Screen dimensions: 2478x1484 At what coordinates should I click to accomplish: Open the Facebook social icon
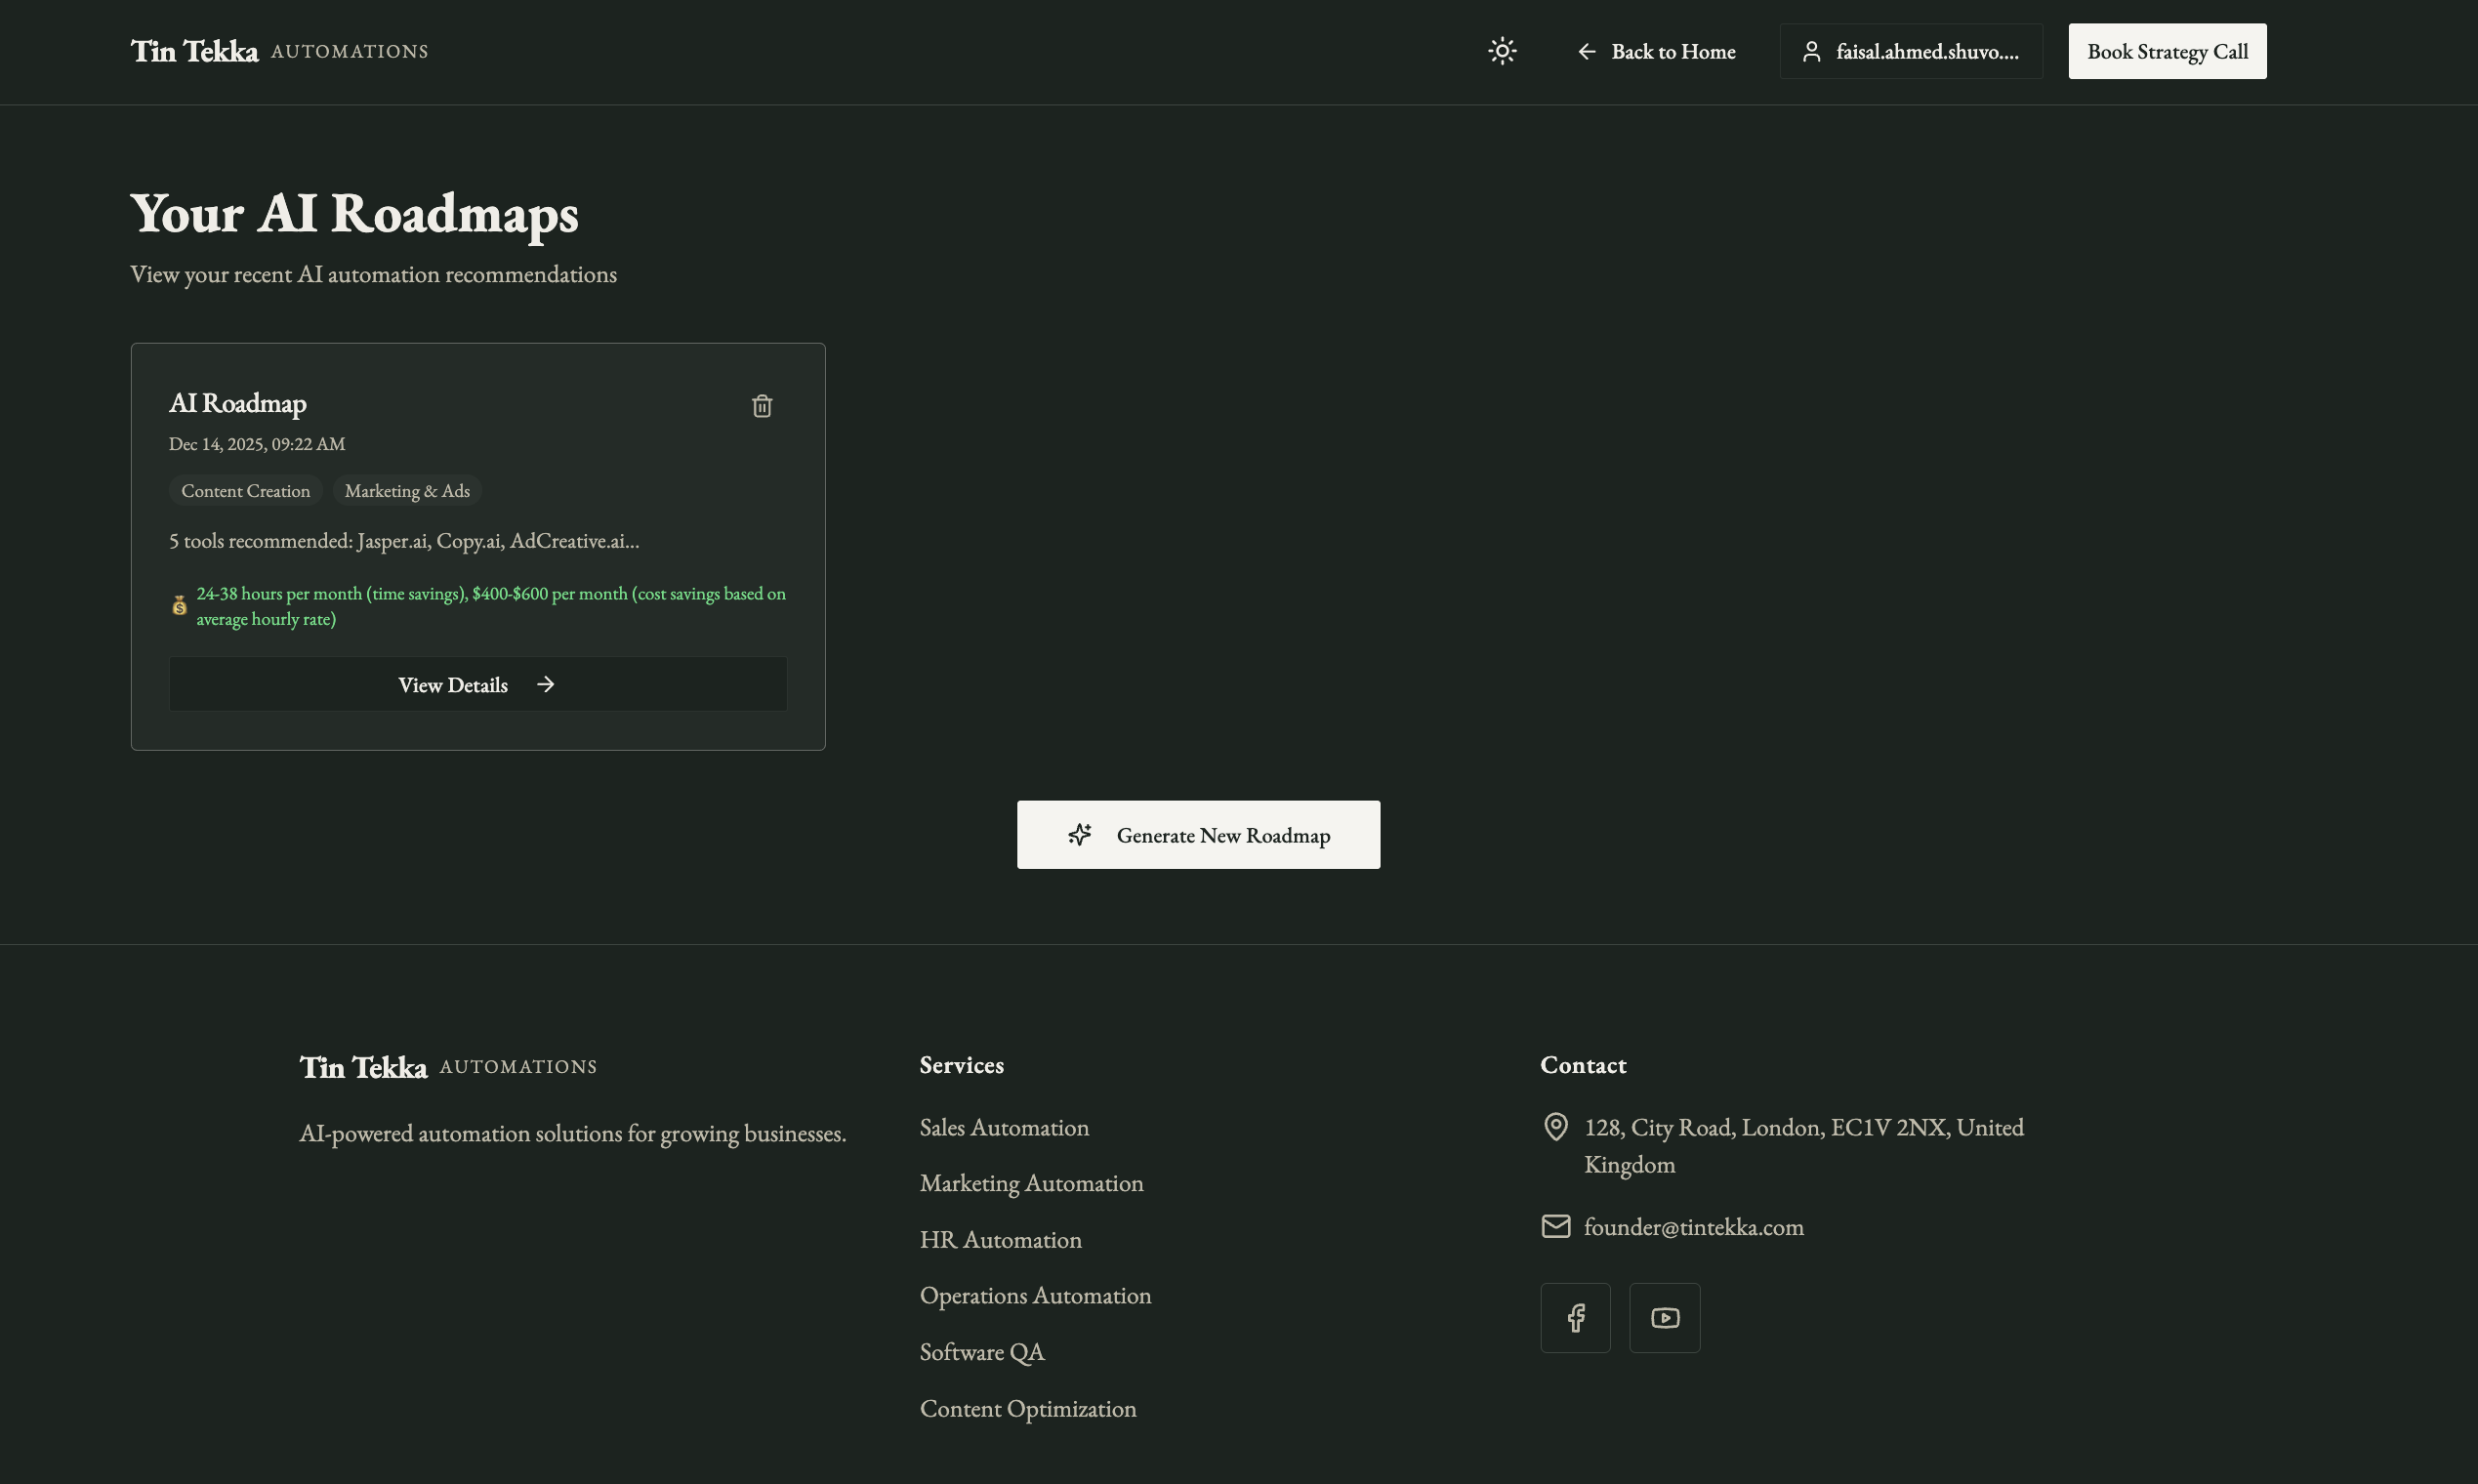tap(1575, 1318)
